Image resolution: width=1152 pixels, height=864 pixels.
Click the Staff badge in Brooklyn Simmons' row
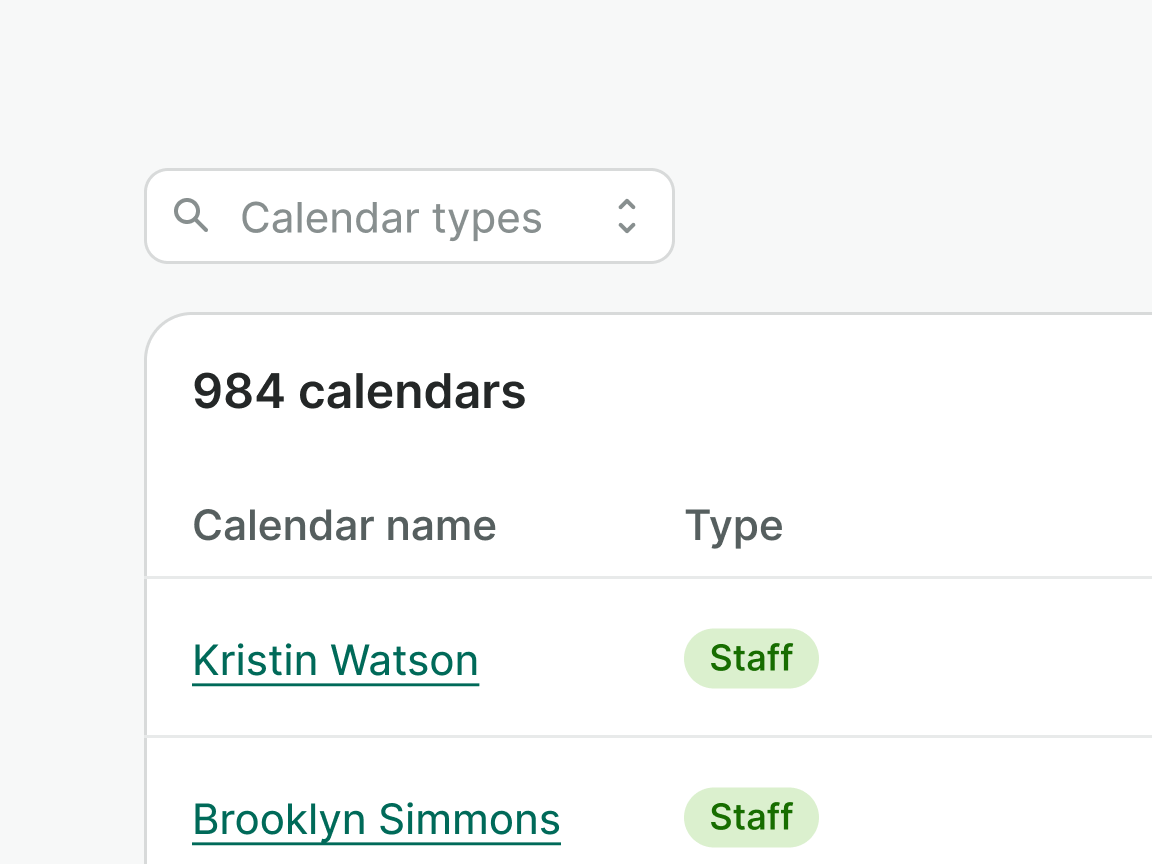tap(751, 817)
